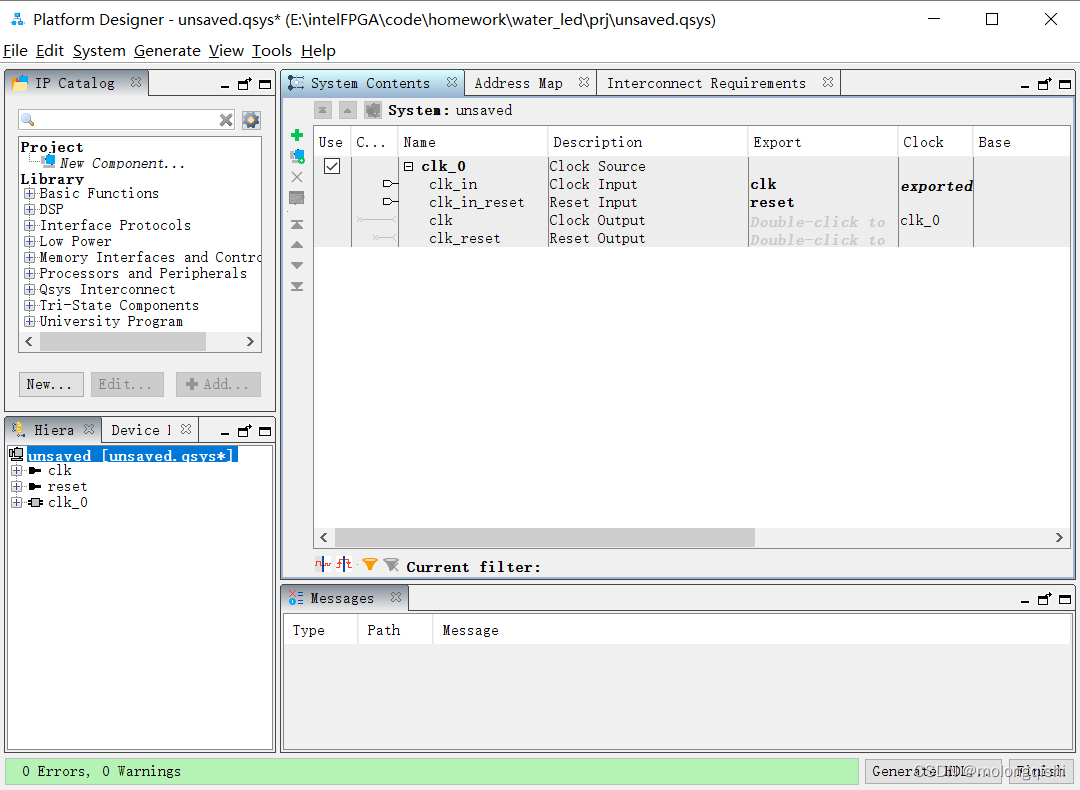Viewport: 1080px width, 790px height.
Task: Click the edit parameters icon in left toolbar
Action: [x=297, y=198]
